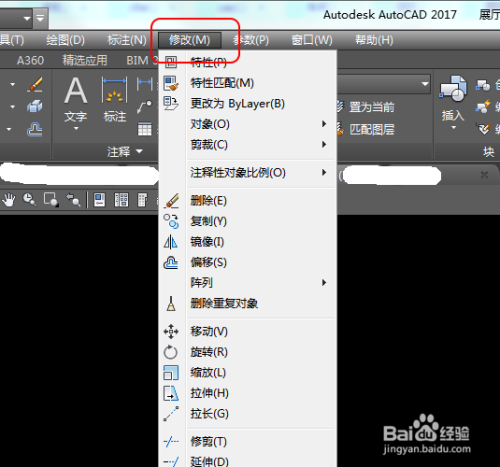Image resolution: width=500 pixels, height=467 pixels.
Task: Open the 帮助(H) menu
Action: click(374, 40)
